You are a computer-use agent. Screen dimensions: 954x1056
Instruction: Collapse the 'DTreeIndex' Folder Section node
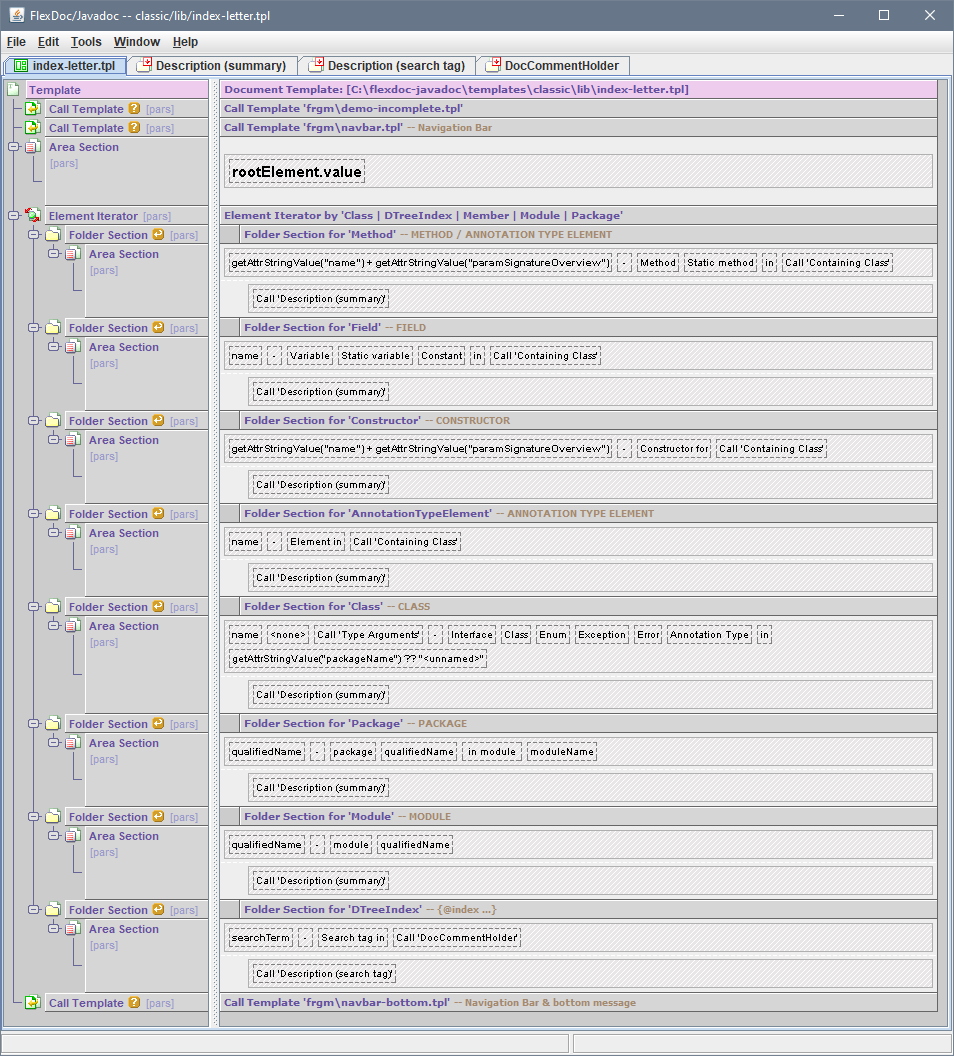(33, 910)
